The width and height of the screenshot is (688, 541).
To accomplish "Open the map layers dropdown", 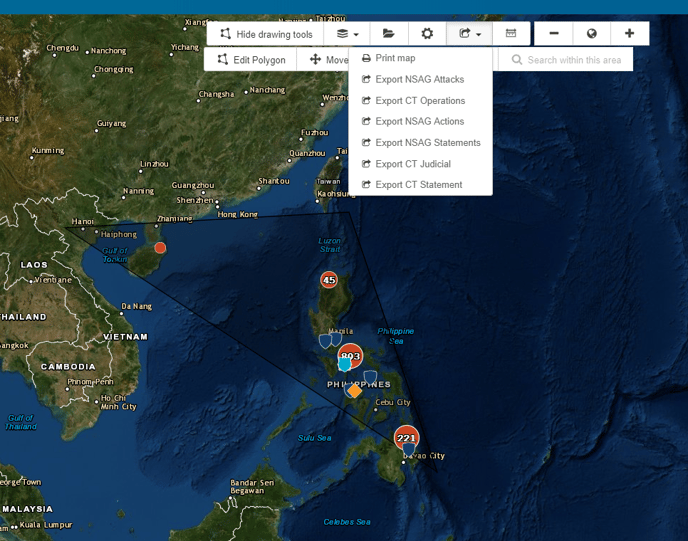I will tap(348, 34).
